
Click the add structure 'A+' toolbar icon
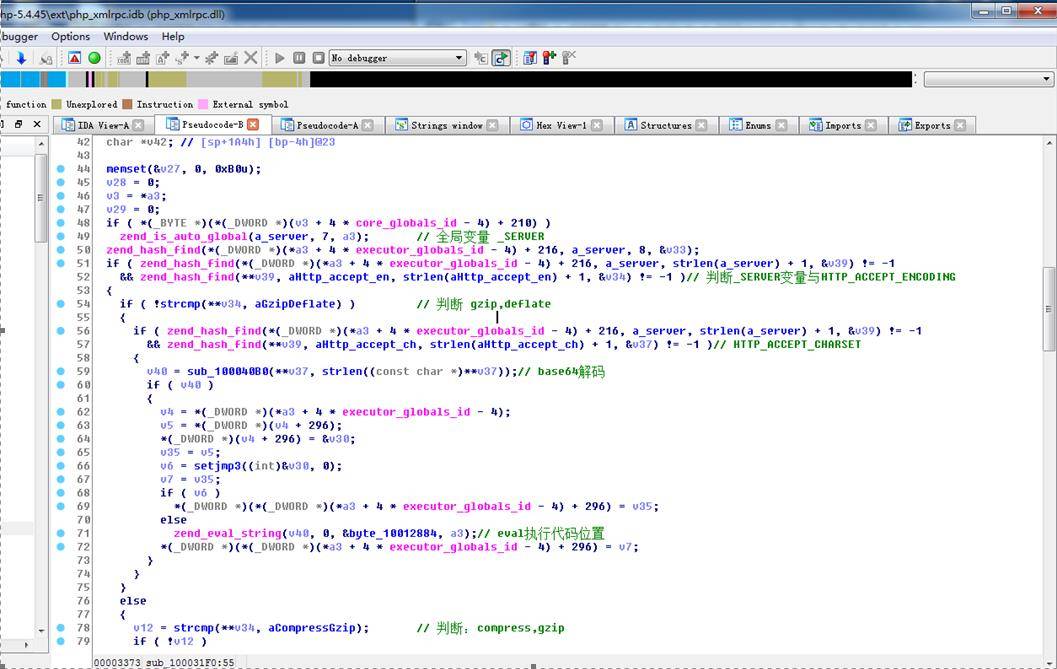162,58
